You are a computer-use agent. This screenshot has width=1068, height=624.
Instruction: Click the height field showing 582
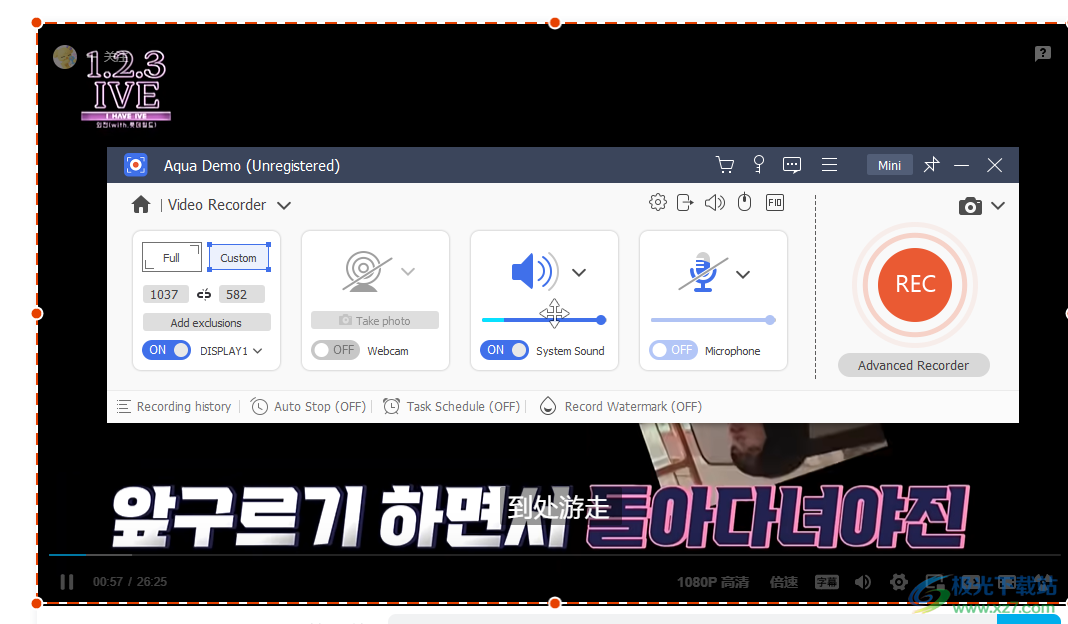point(241,294)
